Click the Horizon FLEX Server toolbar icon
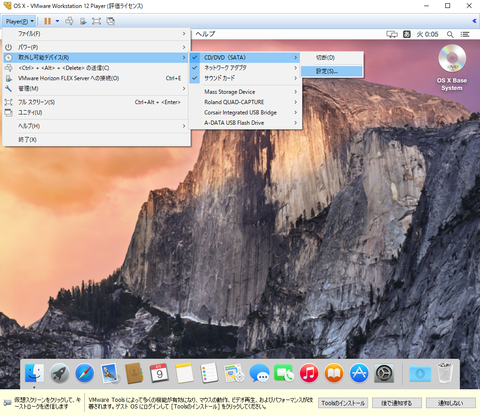The width and height of the screenshot is (480, 416). tap(83, 21)
